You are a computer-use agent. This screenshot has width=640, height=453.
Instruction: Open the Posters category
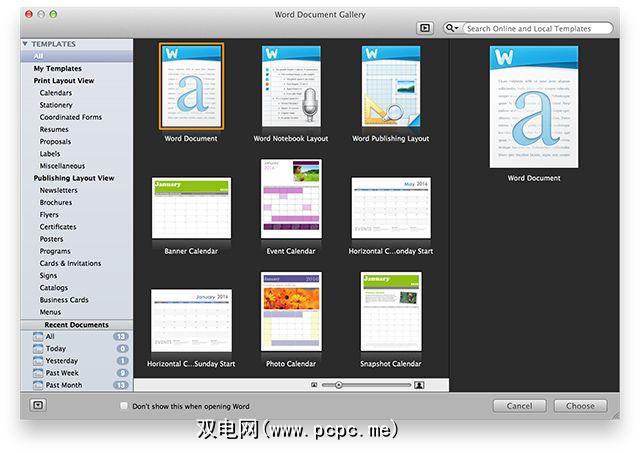[x=51, y=239]
